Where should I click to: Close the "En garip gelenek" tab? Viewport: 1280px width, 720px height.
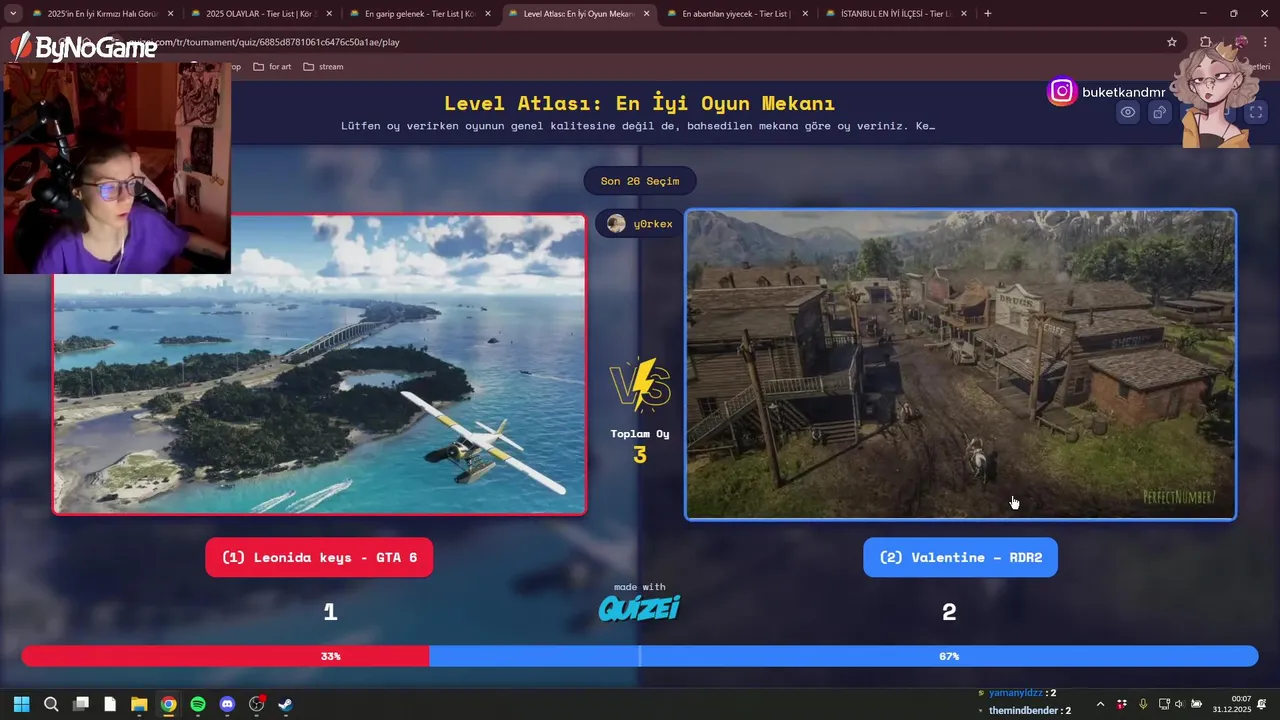click(488, 14)
